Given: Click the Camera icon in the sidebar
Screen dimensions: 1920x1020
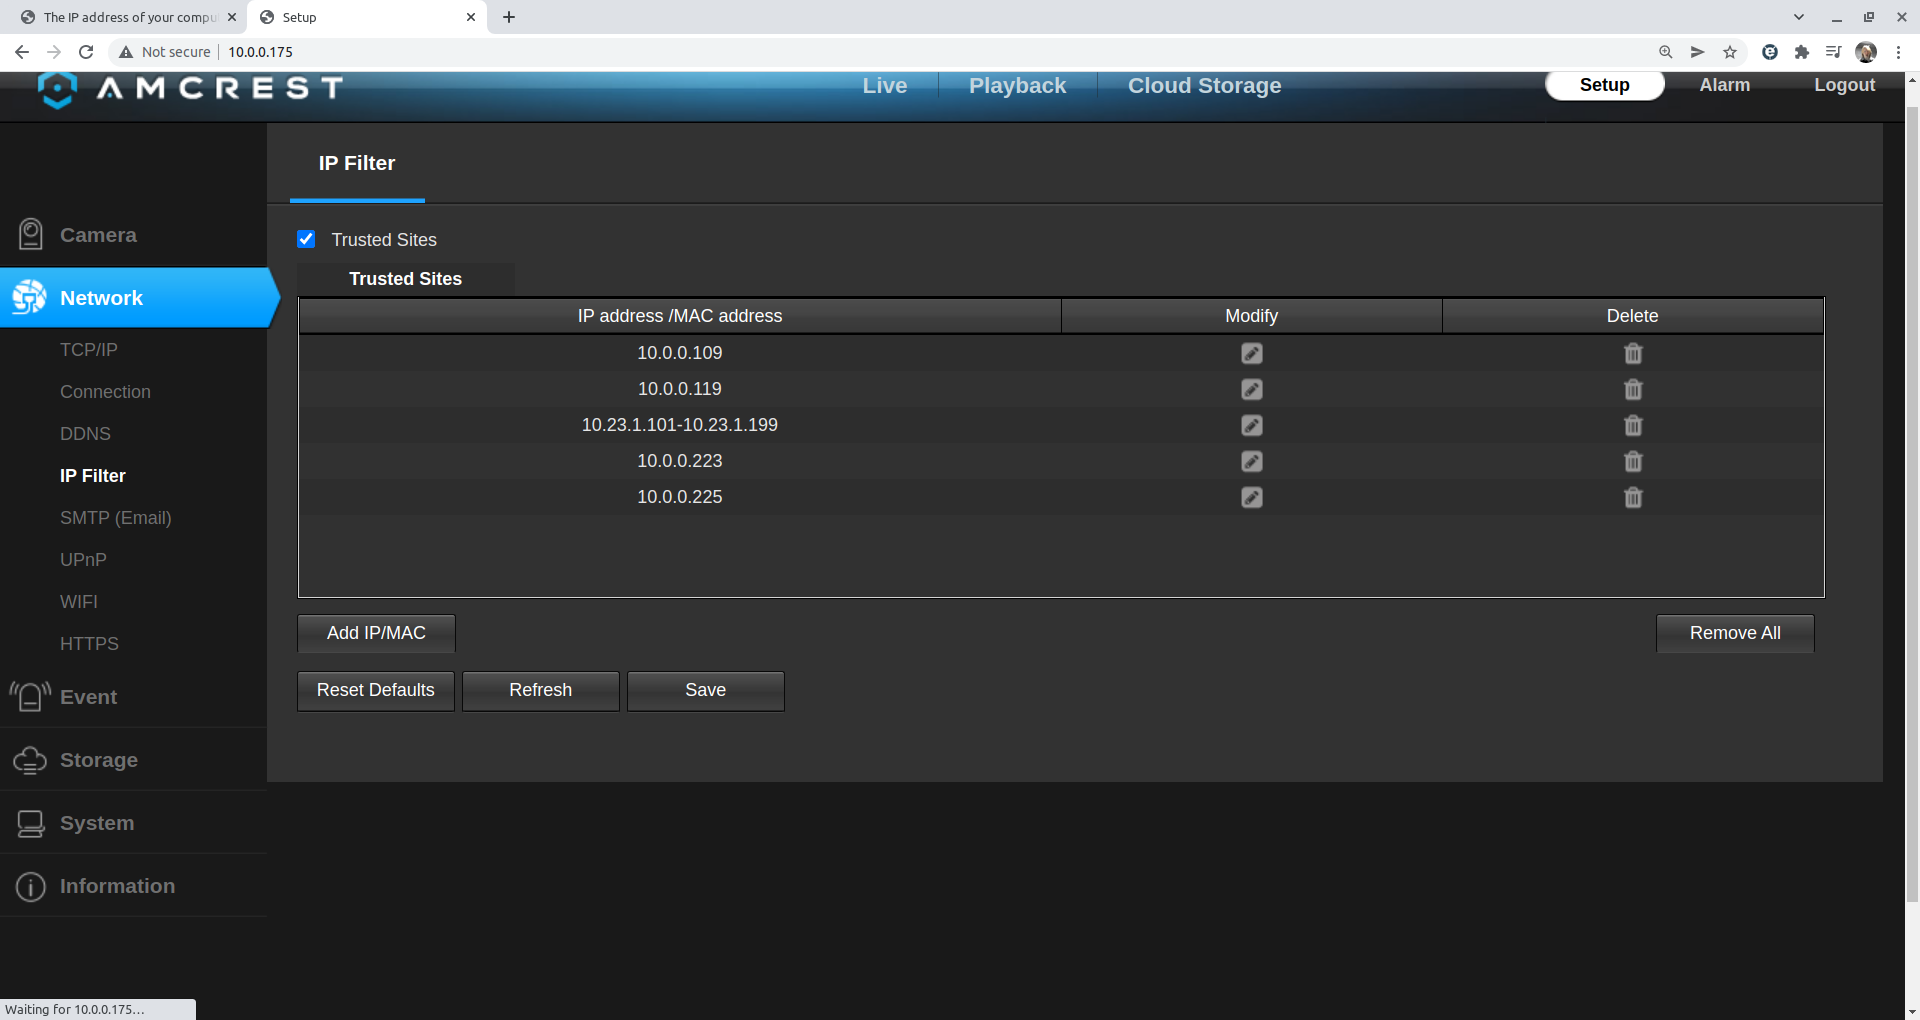Looking at the screenshot, I should coord(31,234).
